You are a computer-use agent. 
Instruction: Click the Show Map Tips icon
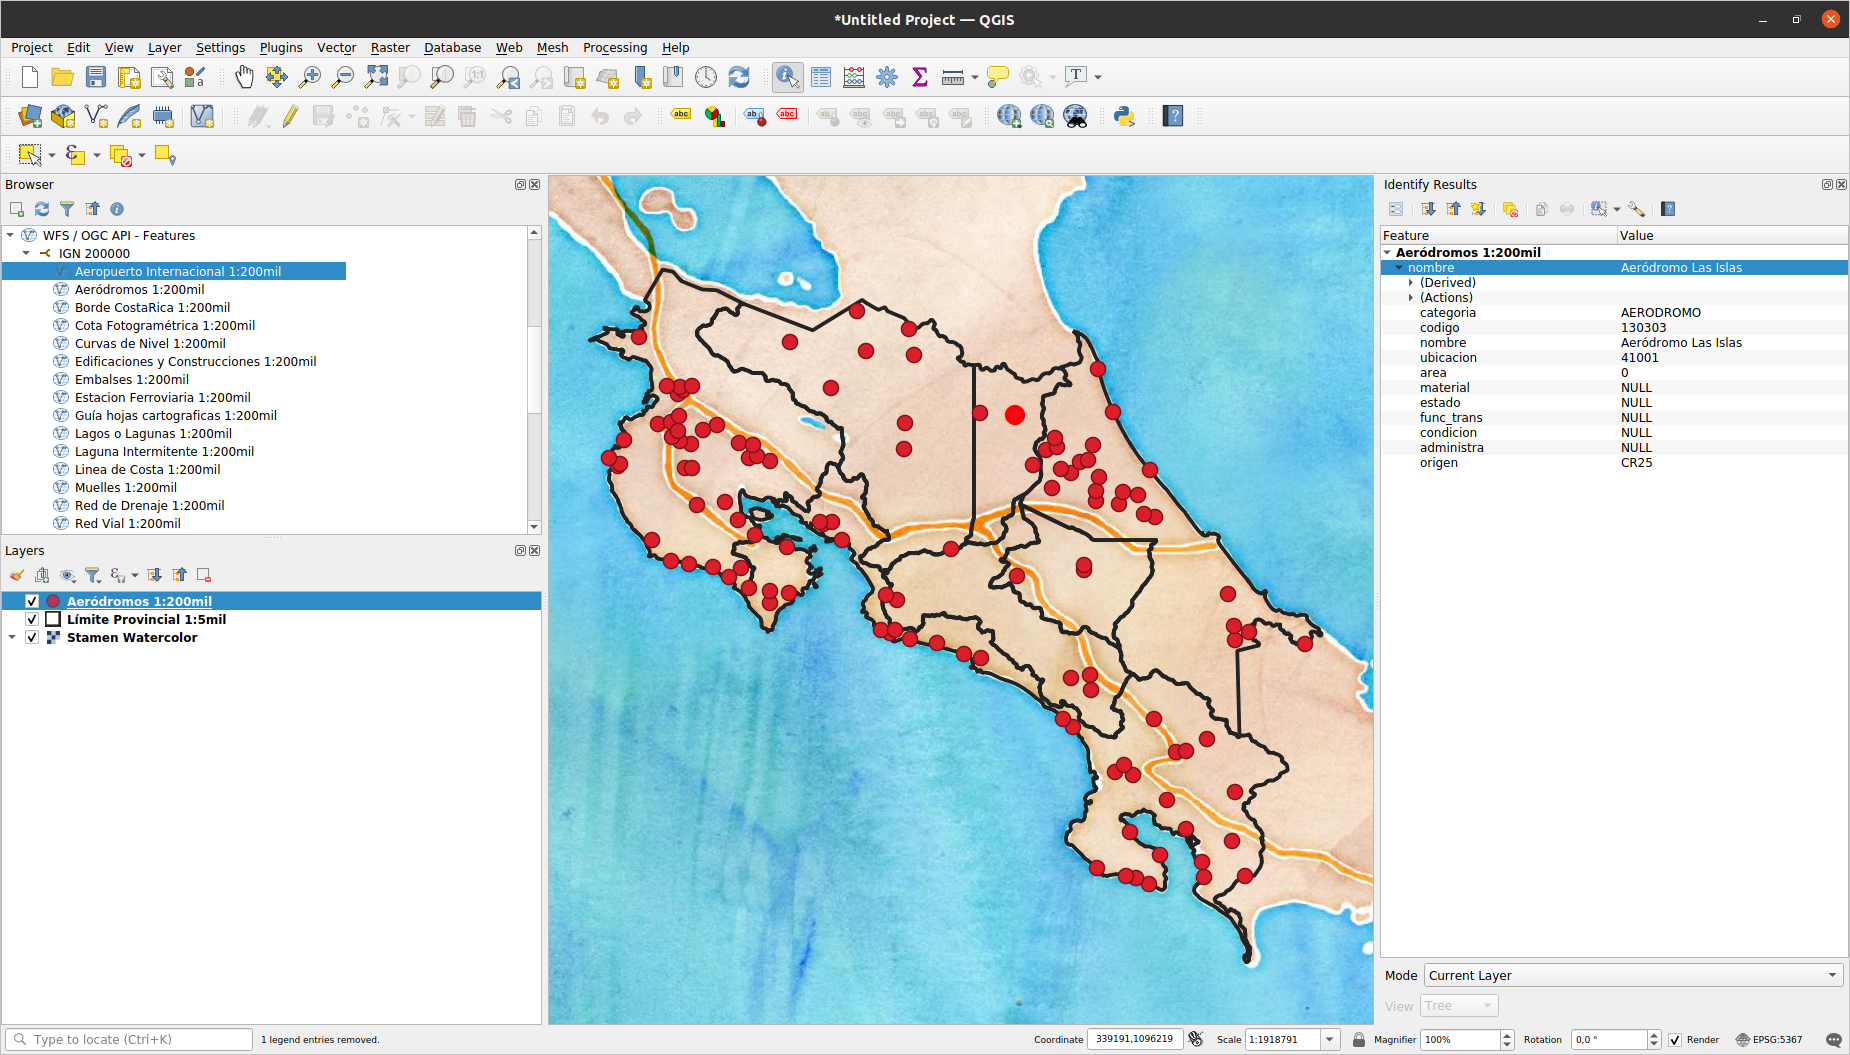997,77
